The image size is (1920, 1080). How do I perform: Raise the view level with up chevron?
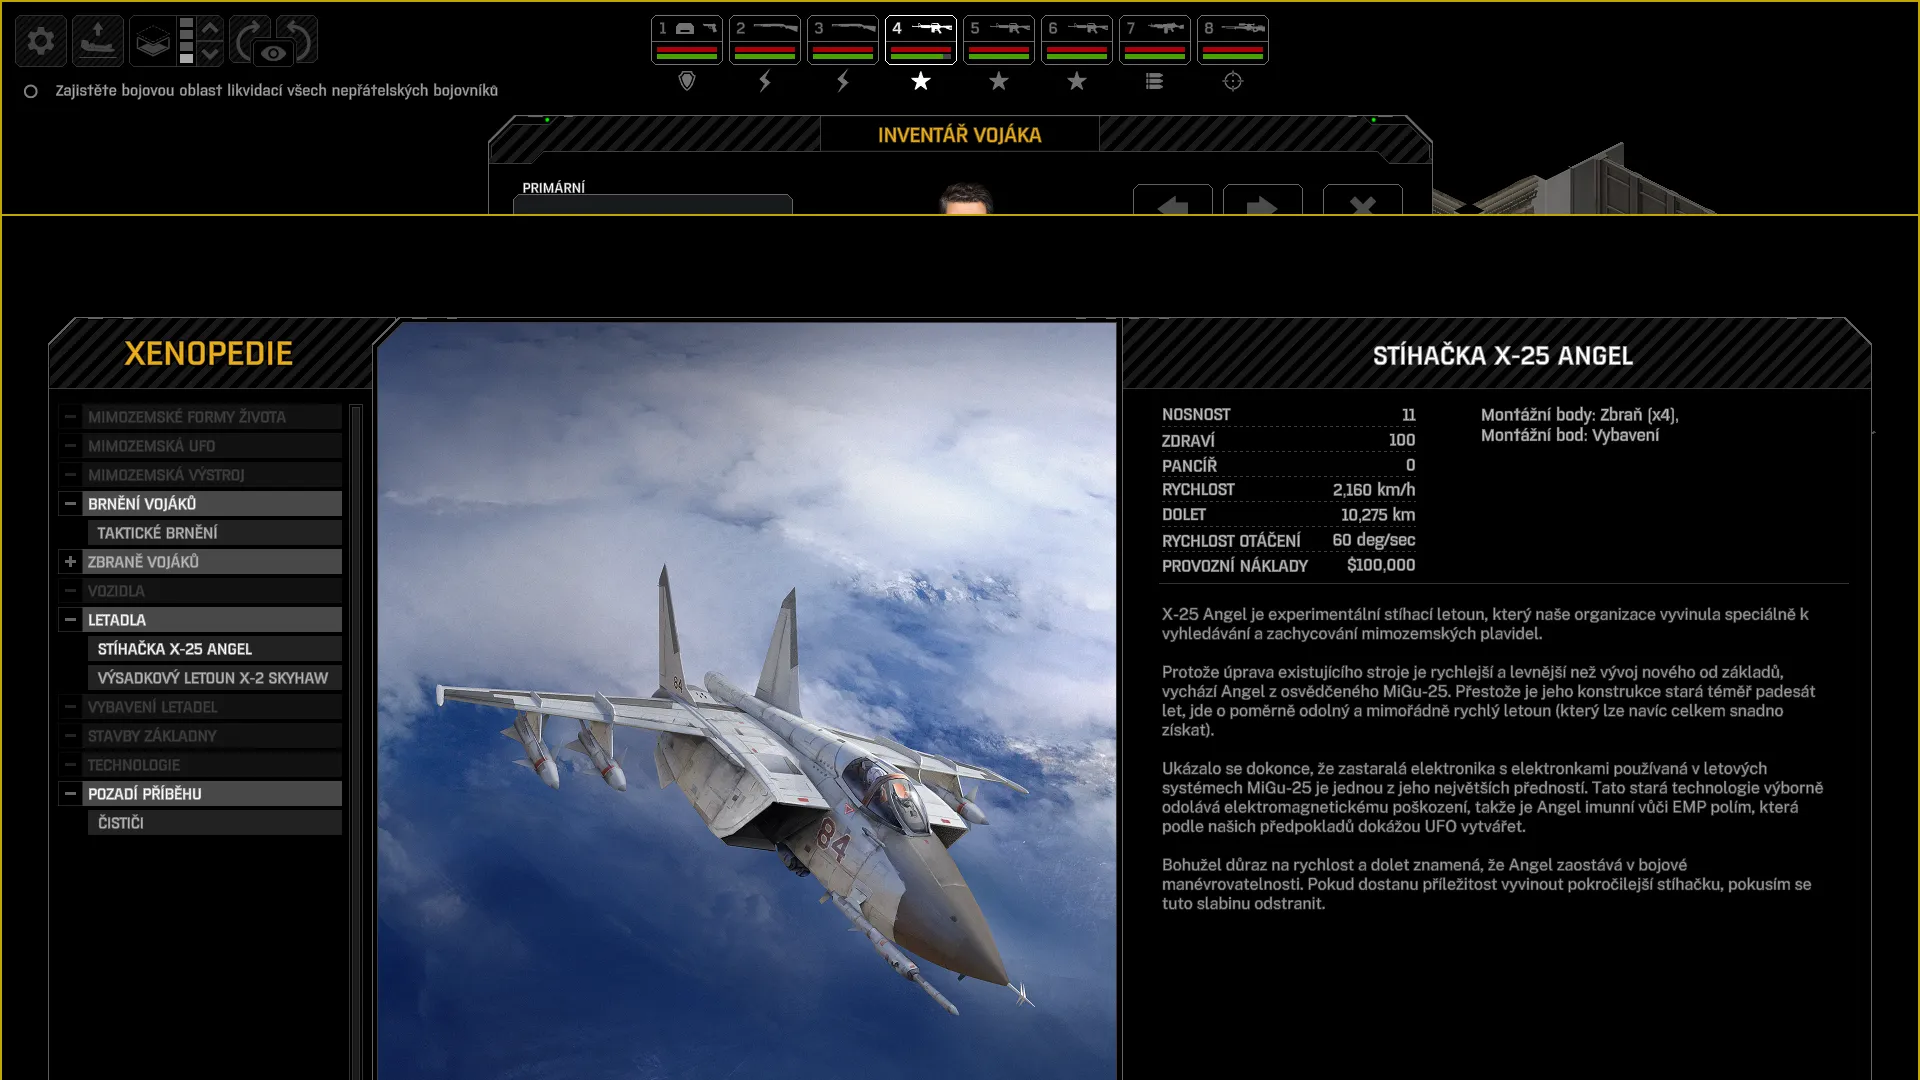(x=210, y=28)
